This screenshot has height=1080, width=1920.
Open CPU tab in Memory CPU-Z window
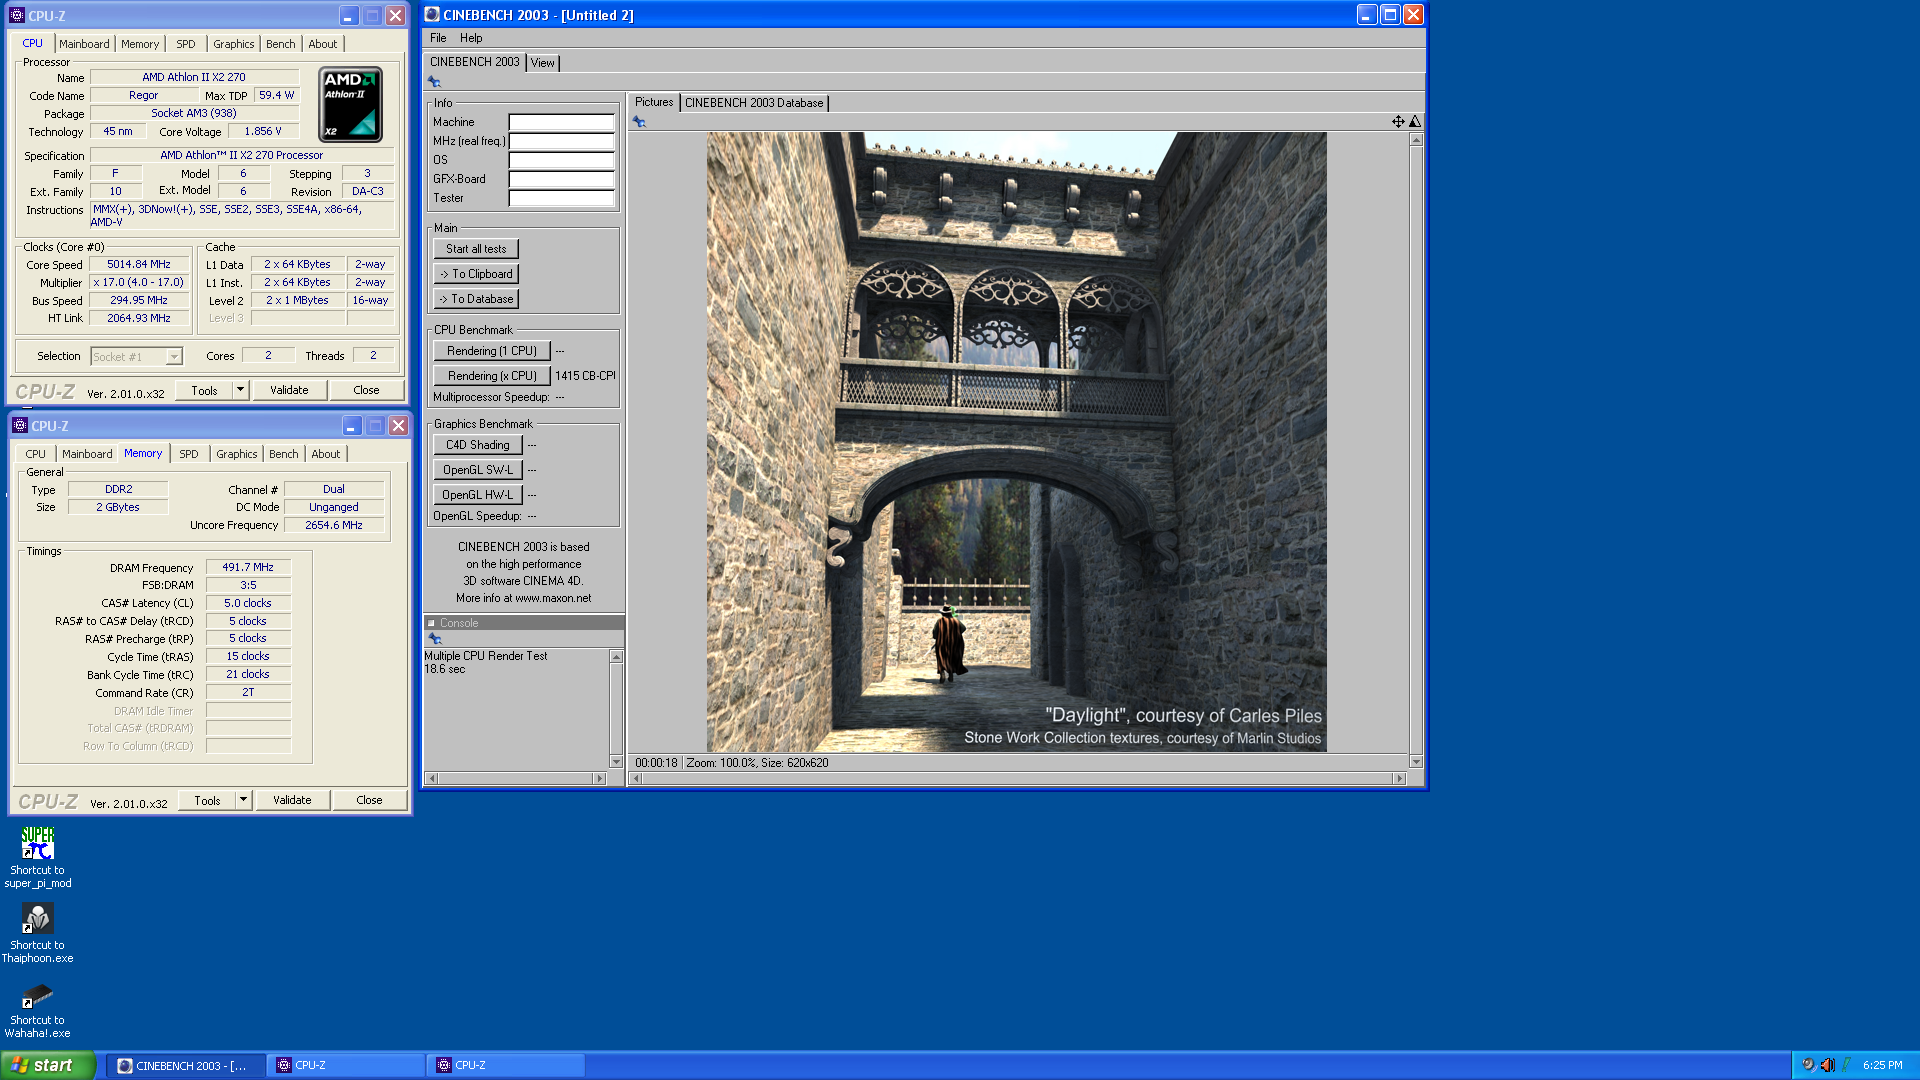pyautogui.click(x=36, y=454)
